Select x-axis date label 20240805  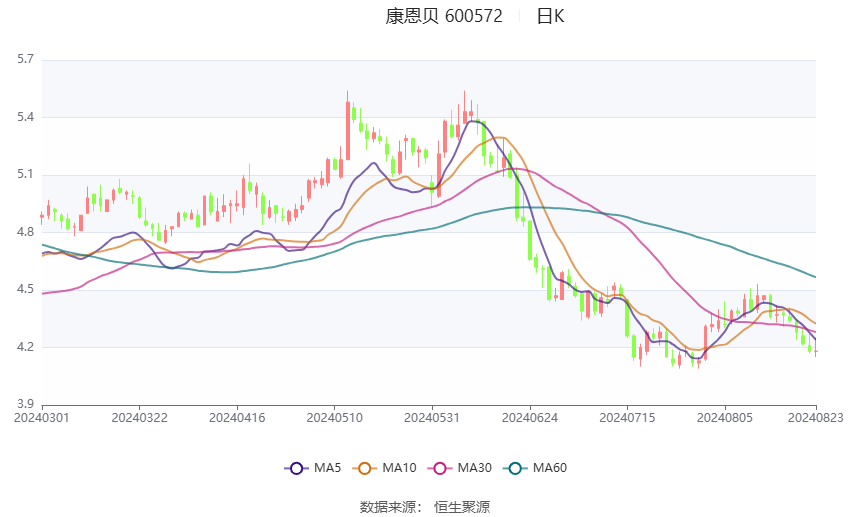pyautogui.click(x=725, y=418)
